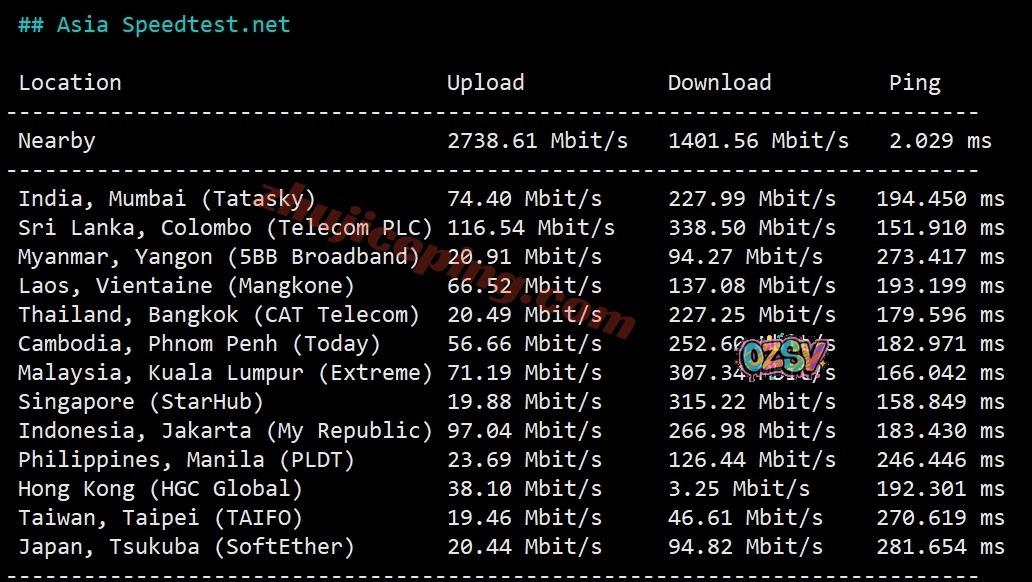Click the Laos, Vientaine (Mangkone) line

pyautogui.click(x=186, y=286)
